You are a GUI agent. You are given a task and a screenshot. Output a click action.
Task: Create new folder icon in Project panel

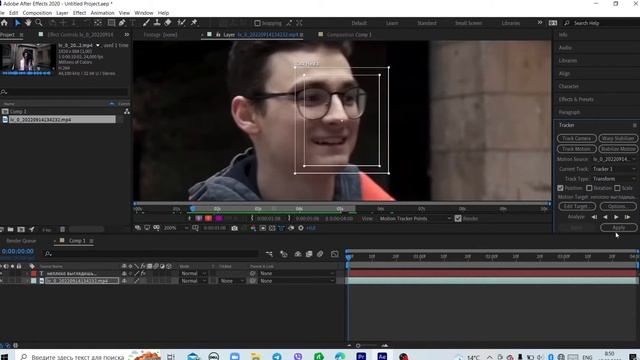pos(11,229)
